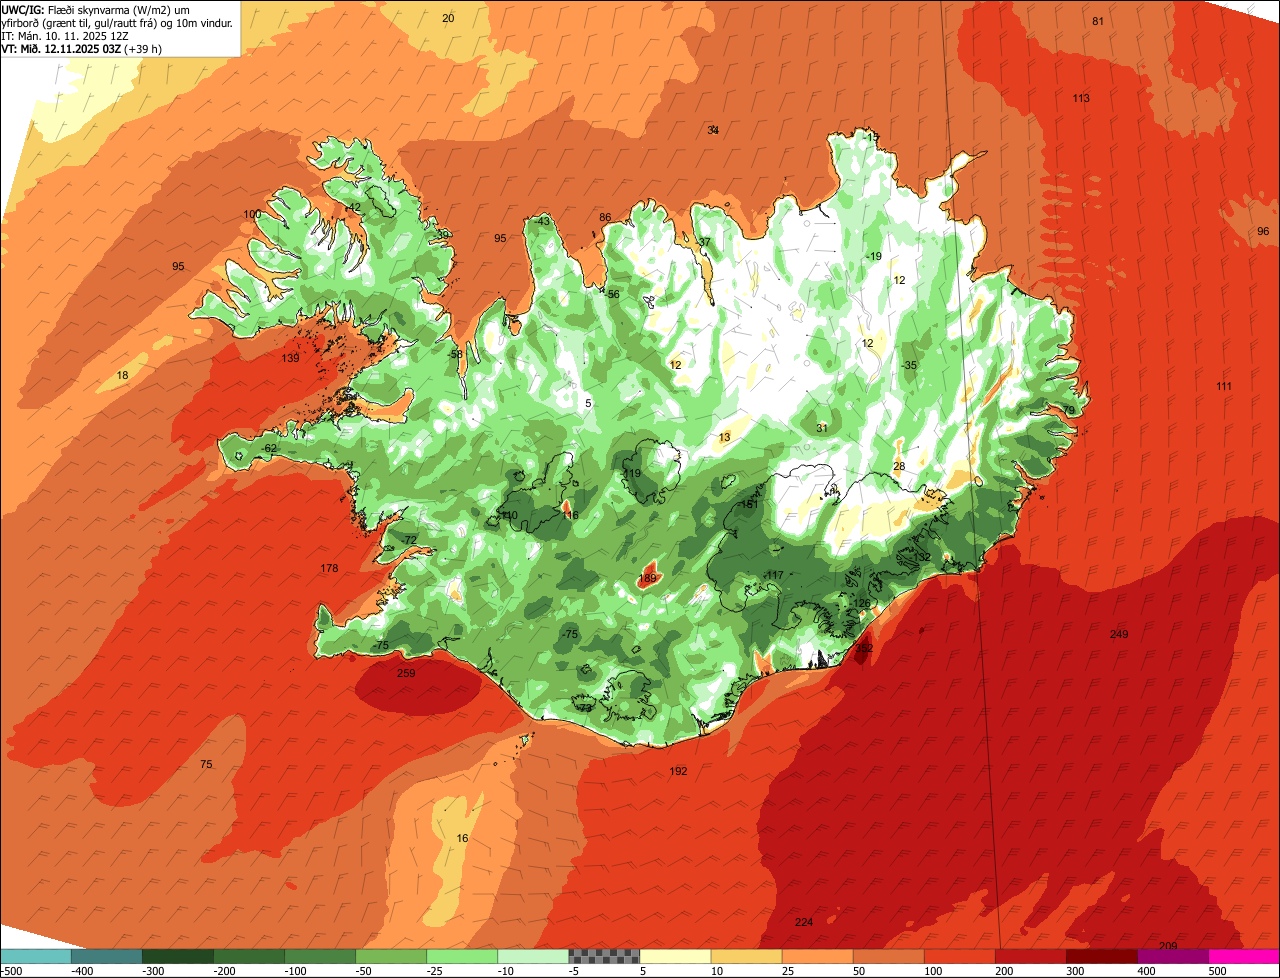Viewport: 1280px width, 978px height.
Task: Select the map value '5' in the northwest interior
Action: [589, 403]
